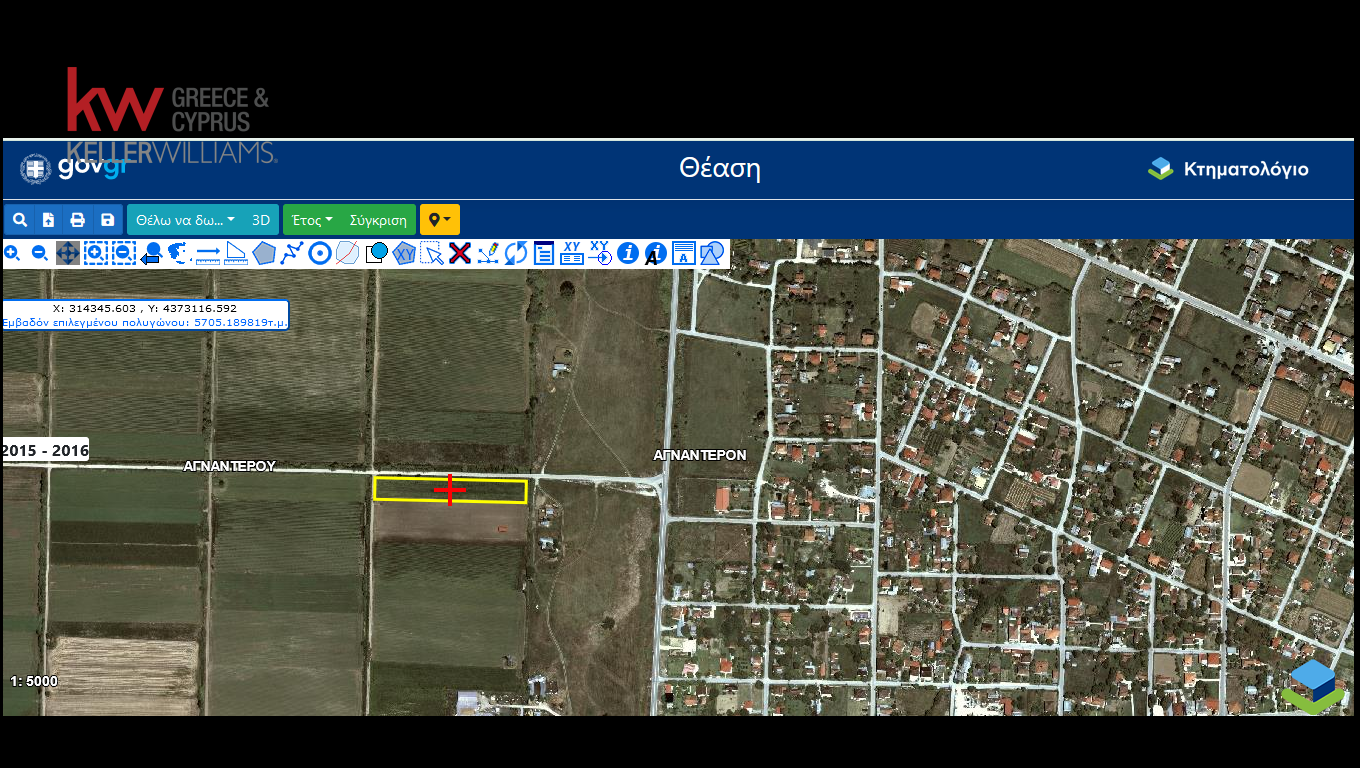This screenshot has height=768, width=1360.
Task: Zoom to full Greece extent
Action: (179, 253)
